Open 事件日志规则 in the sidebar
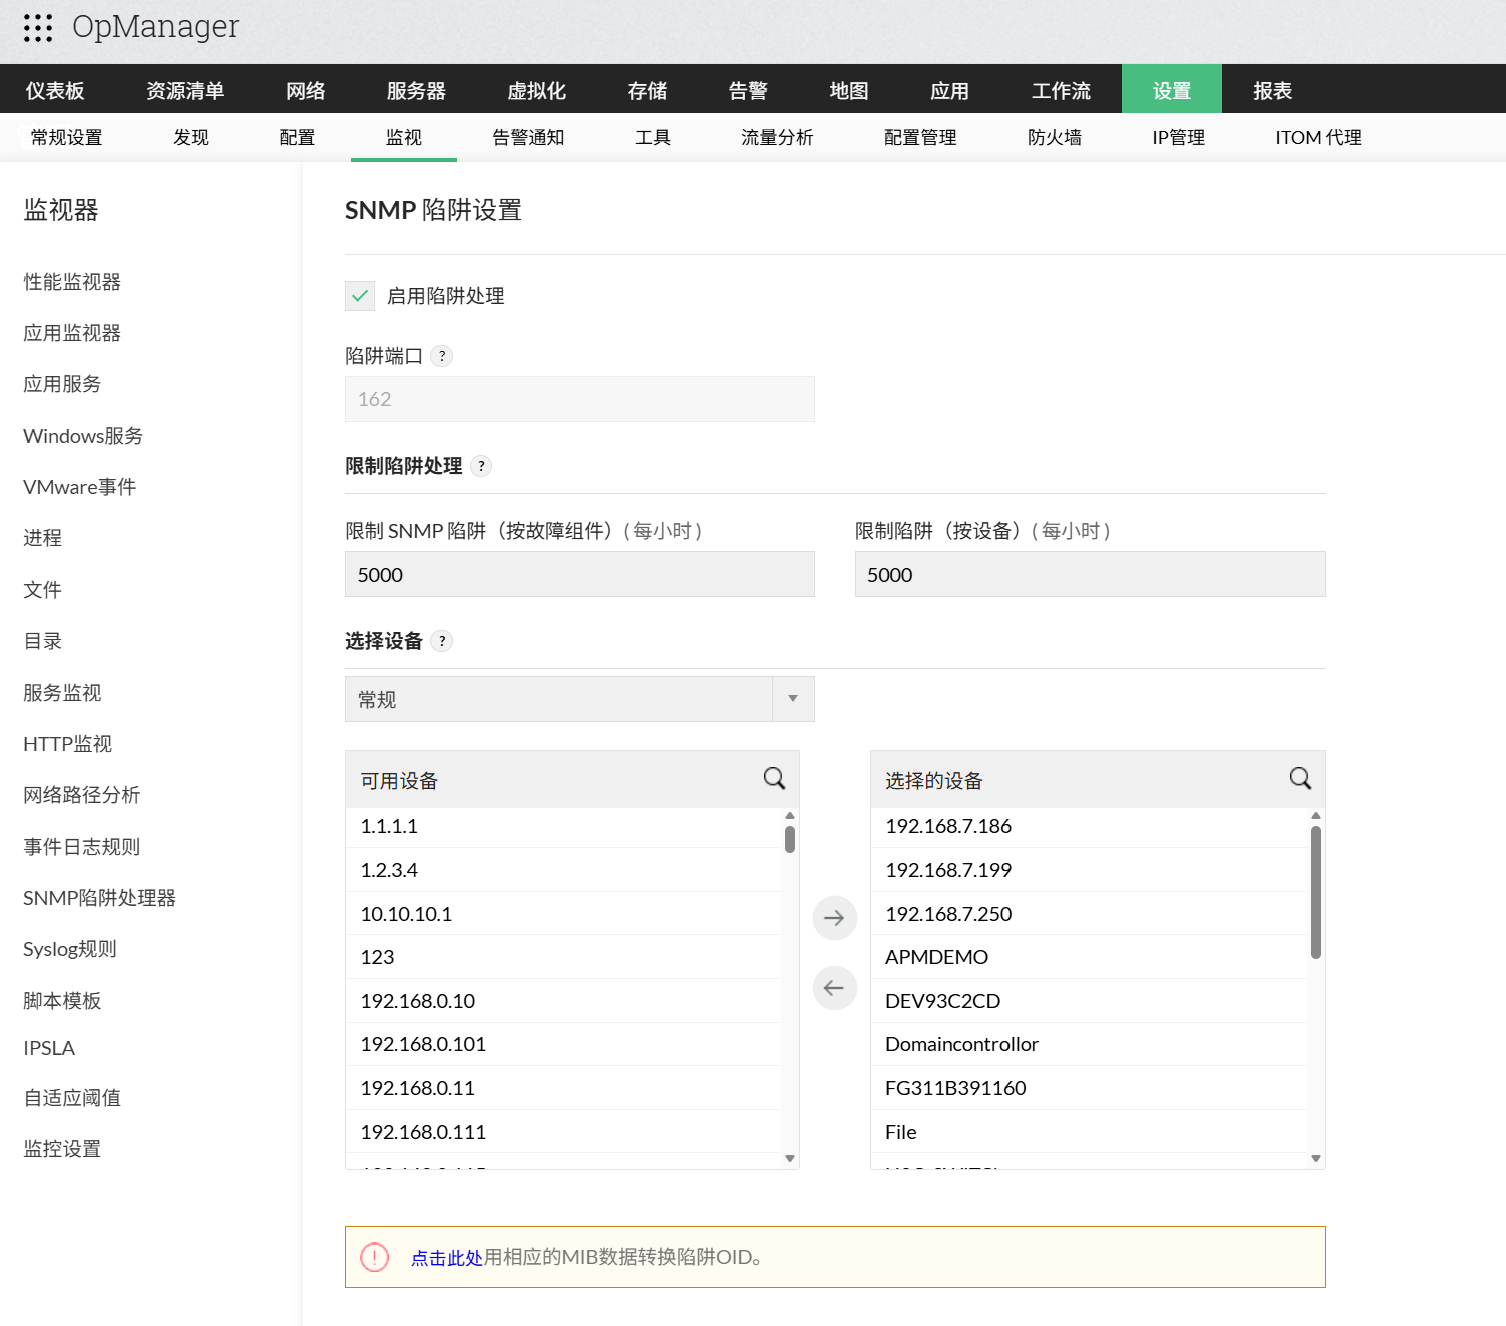 point(82,847)
